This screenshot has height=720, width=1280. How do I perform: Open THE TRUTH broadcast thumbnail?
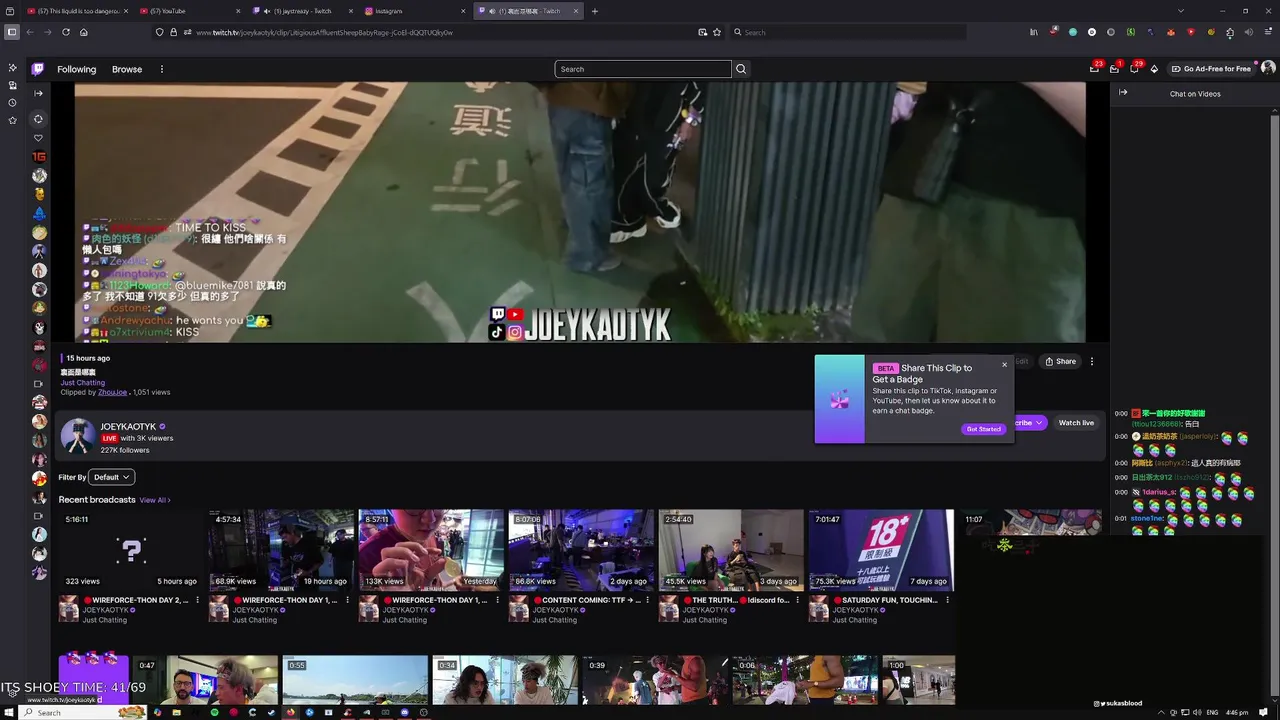[731, 550]
